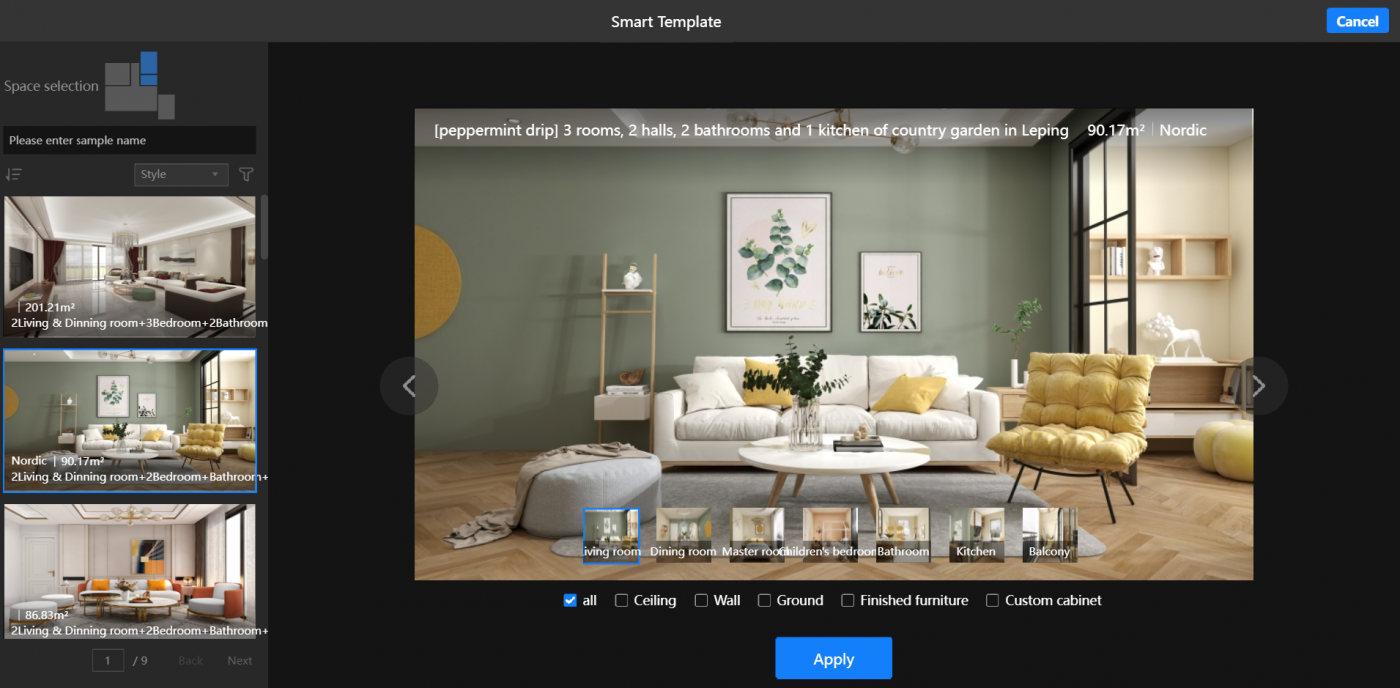1400x688 pixels.
Task: Select the Master room thumbnail
Action: tap(757, 535)
